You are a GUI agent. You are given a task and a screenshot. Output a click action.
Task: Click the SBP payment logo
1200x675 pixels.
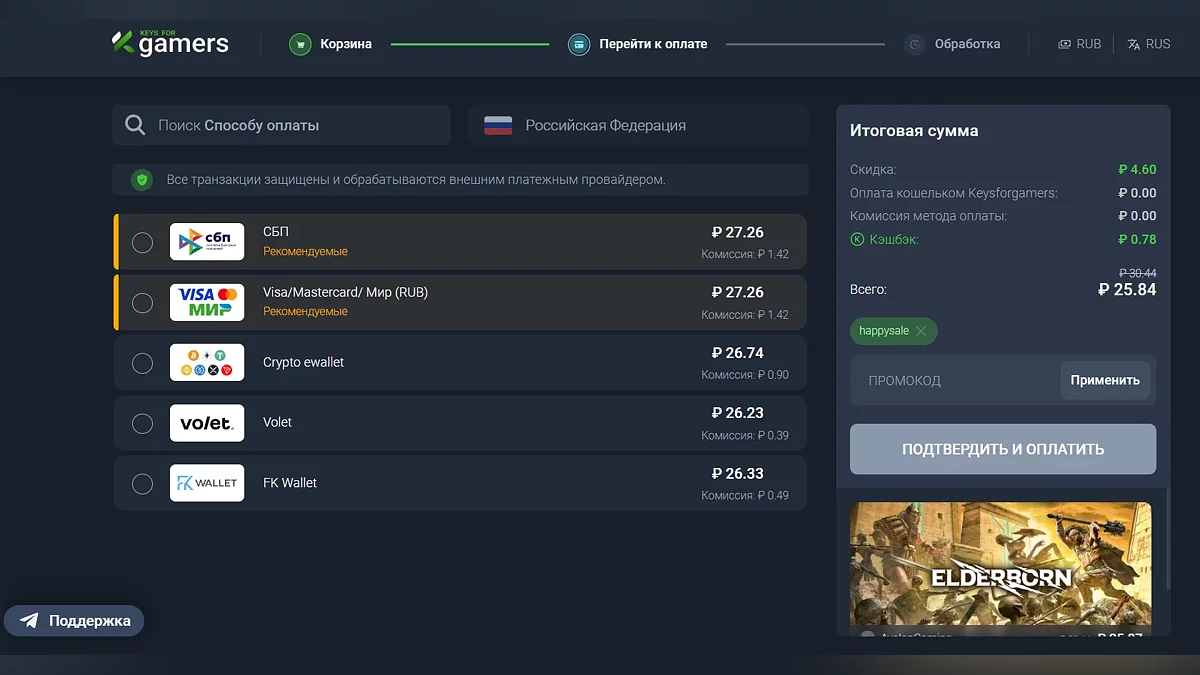[x=207, y=242]
